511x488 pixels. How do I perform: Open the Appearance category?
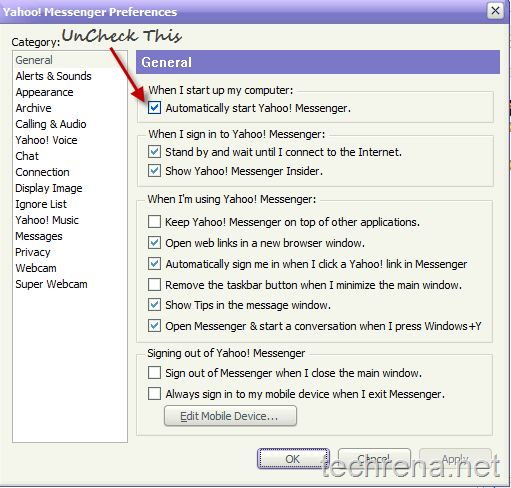click(44, 92)
